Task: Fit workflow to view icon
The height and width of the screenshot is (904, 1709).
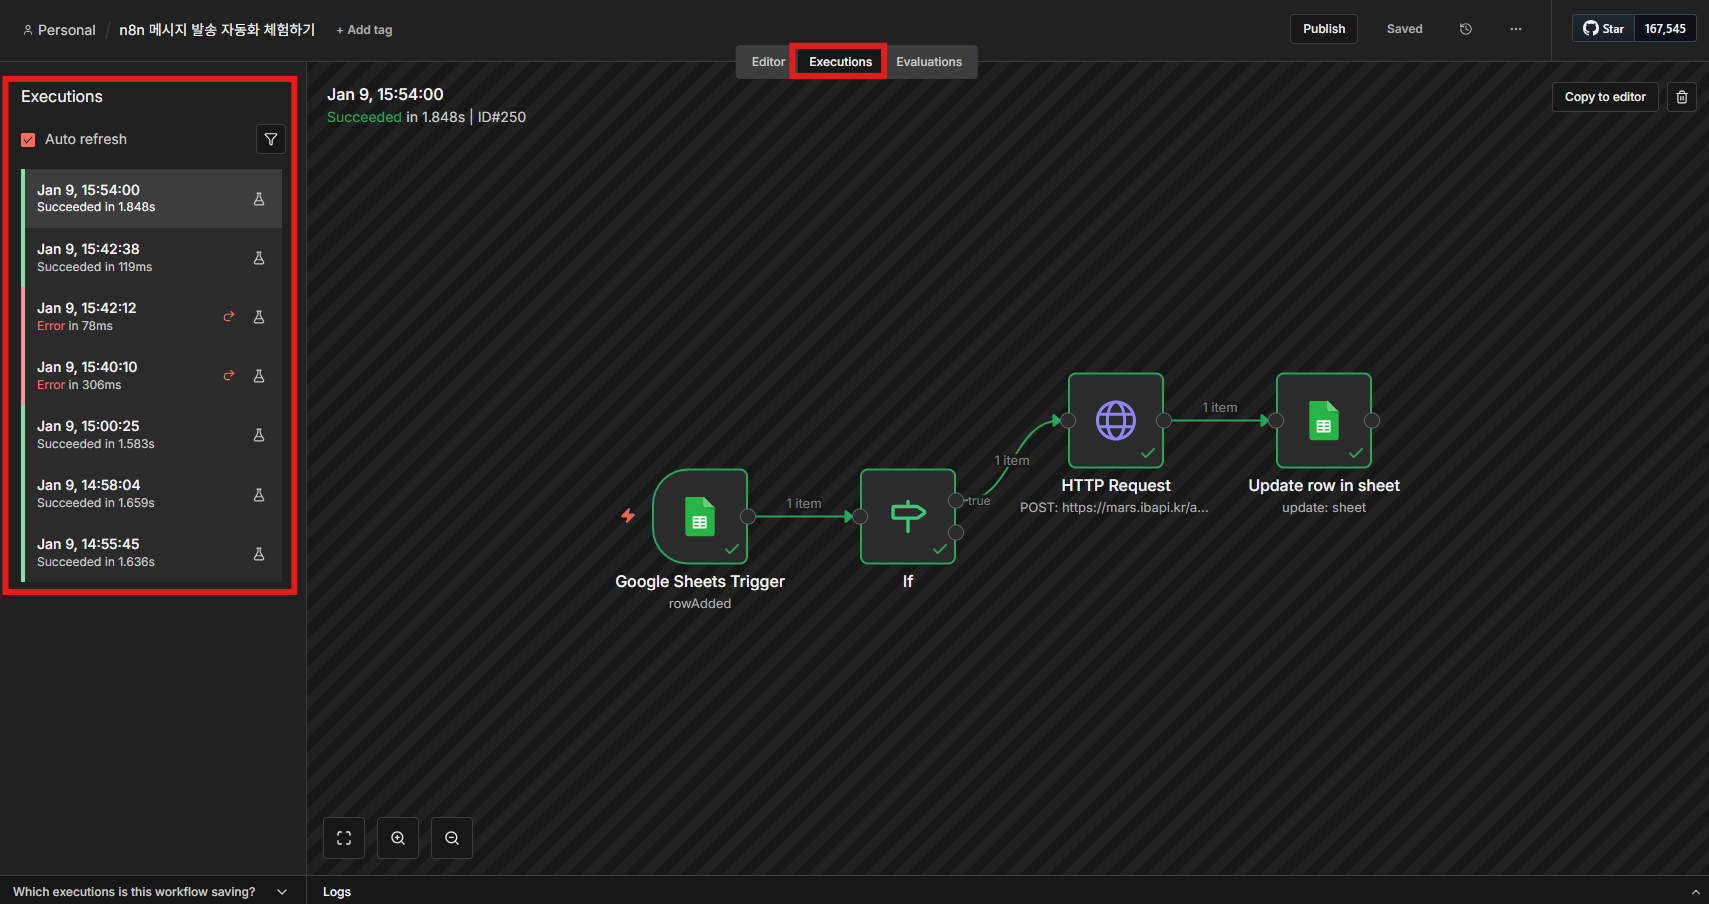Action: pos(344,838)
